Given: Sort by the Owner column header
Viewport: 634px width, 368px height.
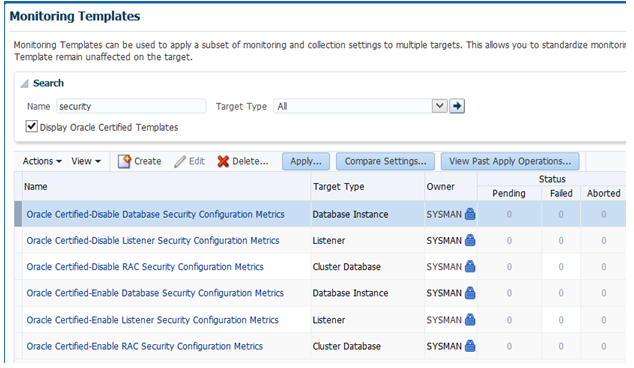Looking at the screenshot, I should pyautogui.click(x=440, y=187).
